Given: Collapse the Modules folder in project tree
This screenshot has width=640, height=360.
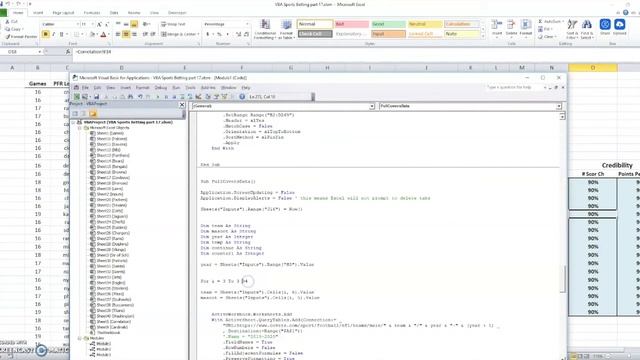Looking at the screenshot, I should click(x=80, y=338).
